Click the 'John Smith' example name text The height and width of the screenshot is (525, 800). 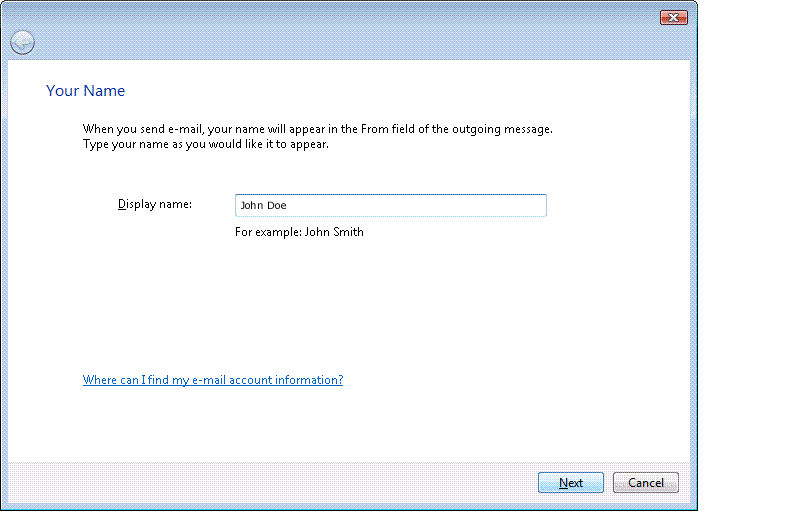pyautogui.click(x=334, y=232)
